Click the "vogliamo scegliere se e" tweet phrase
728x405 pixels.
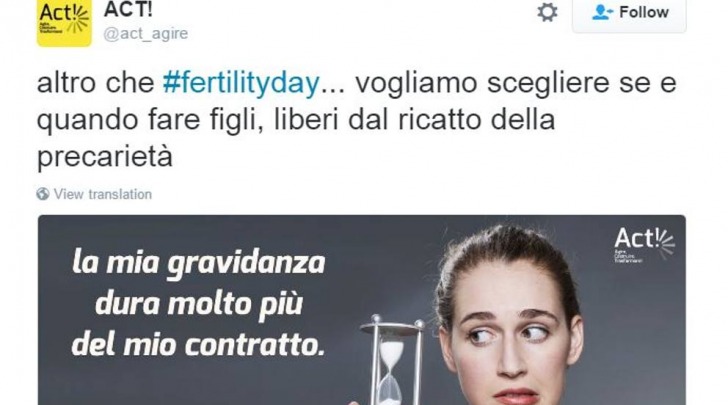click(x=516, y=84)
